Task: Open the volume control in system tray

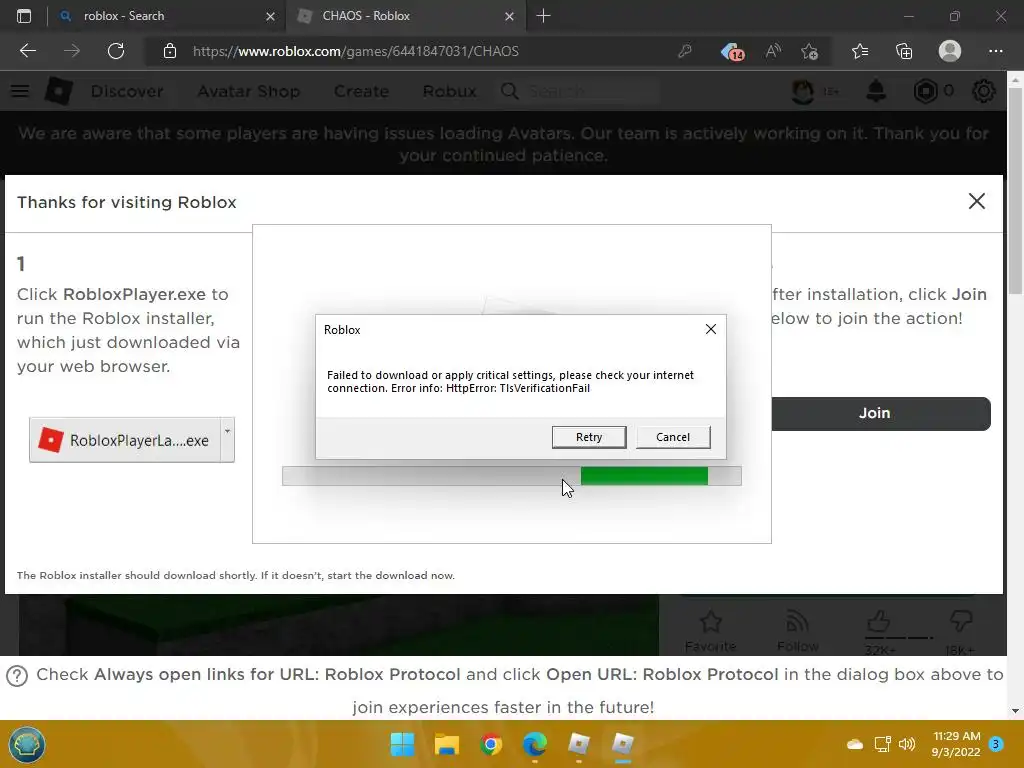Action: [906, 744]
